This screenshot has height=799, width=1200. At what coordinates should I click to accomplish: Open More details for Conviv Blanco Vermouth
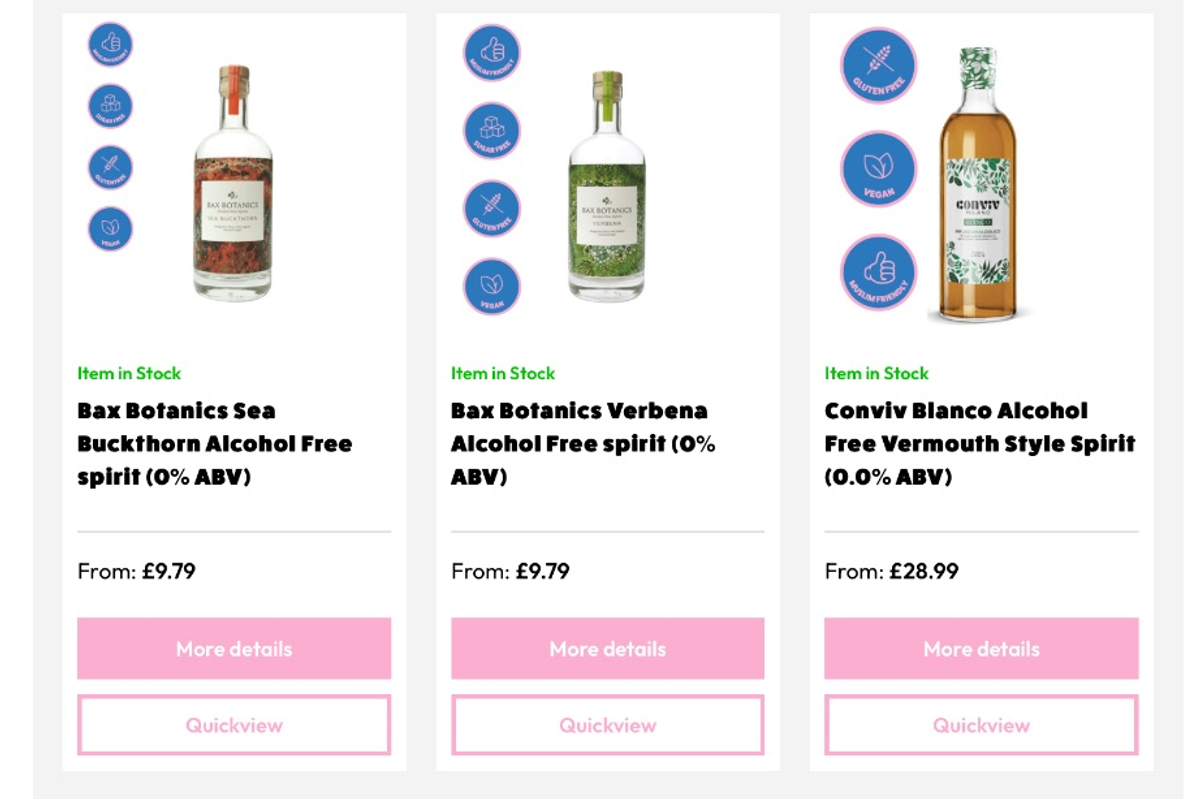point(980,648)
